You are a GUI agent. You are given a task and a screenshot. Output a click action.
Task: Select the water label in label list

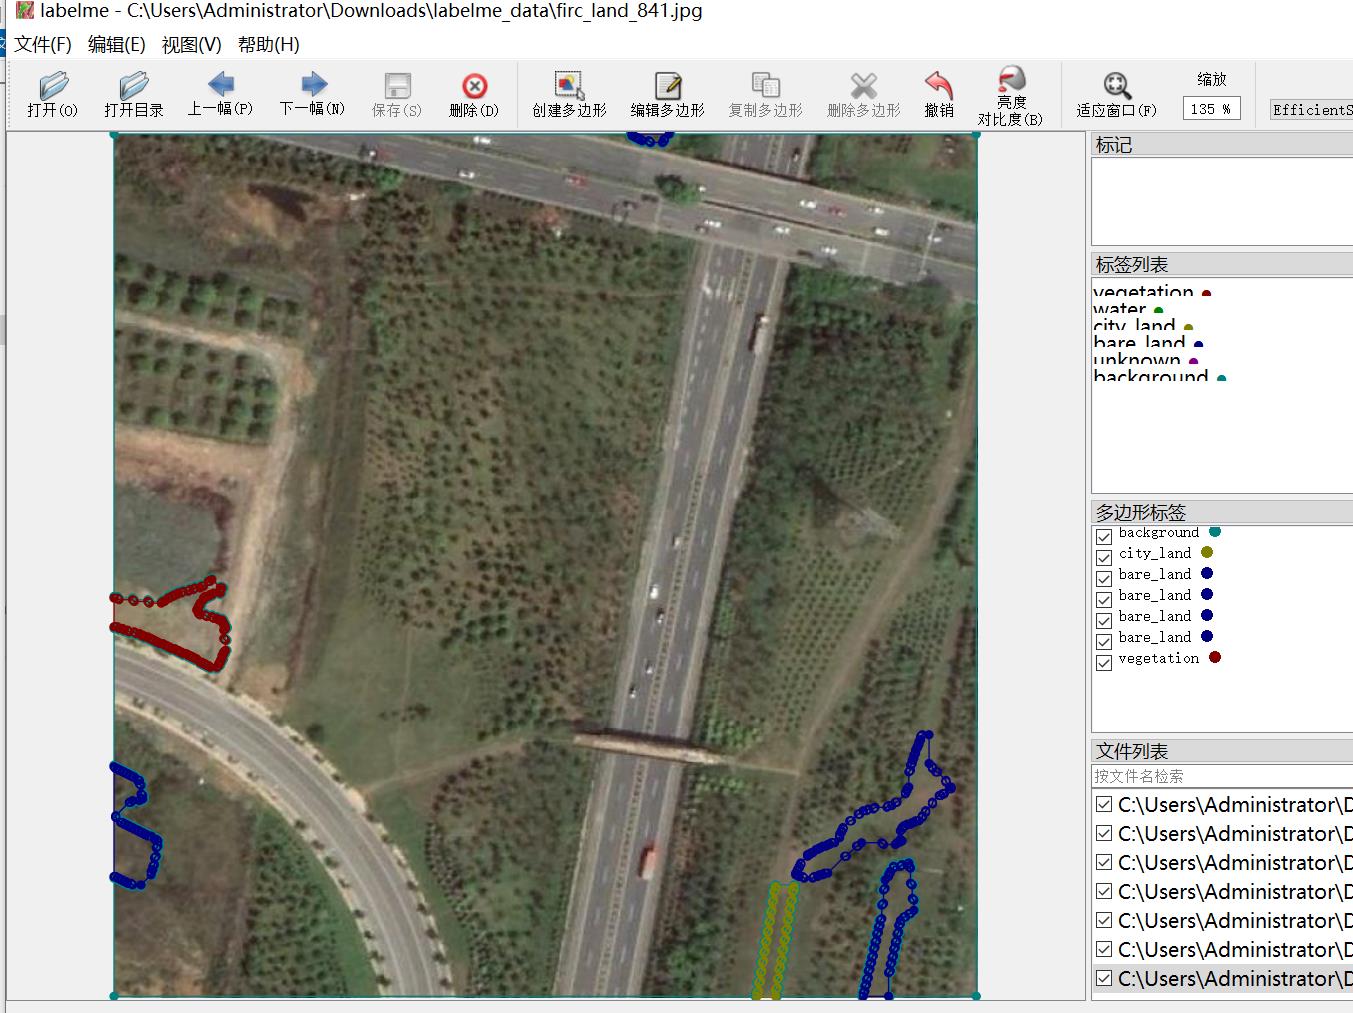pos(1120,309)
